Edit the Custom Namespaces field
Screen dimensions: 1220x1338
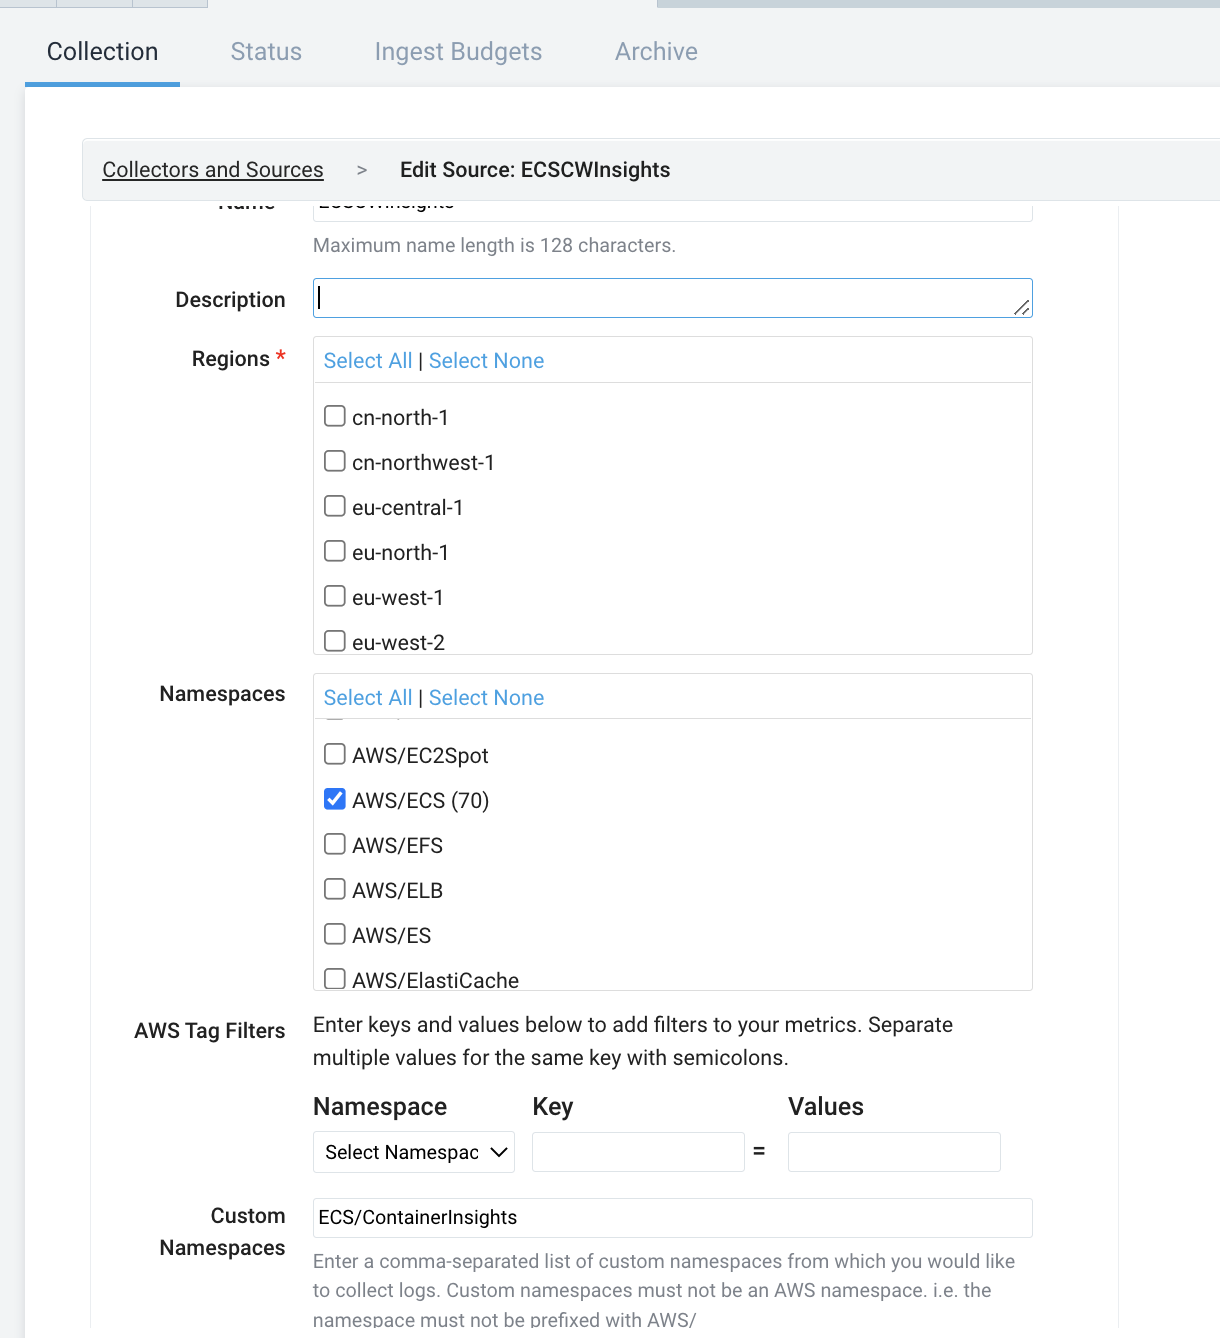pos(672,1217)
